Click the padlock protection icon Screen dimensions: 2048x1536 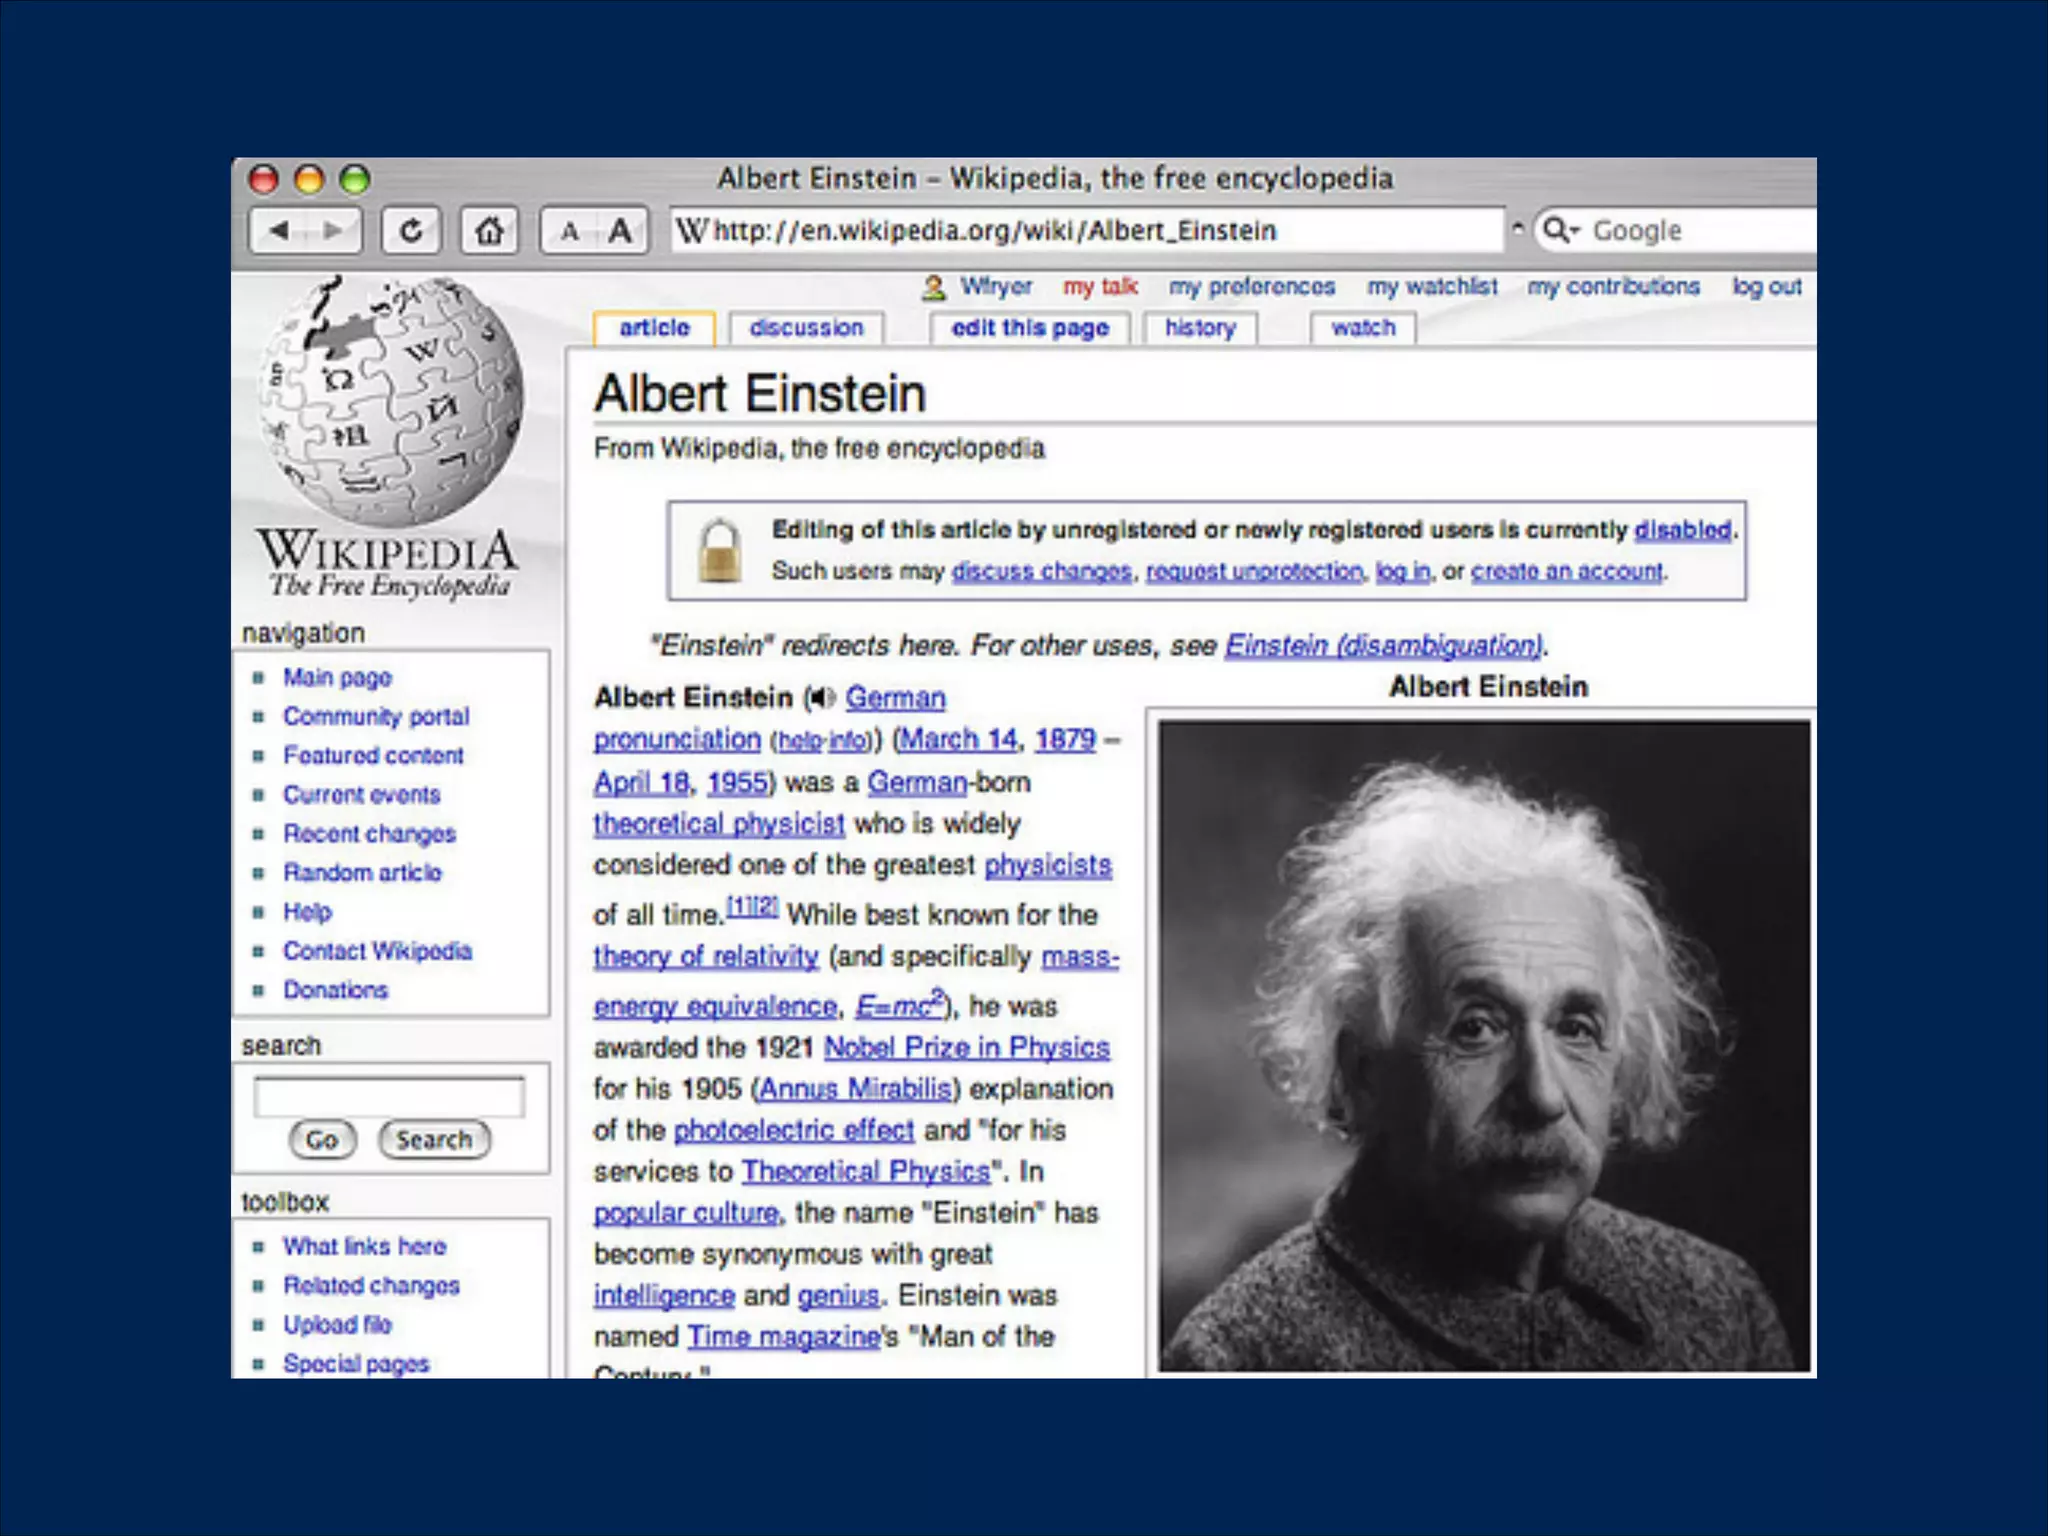coord(719,550)
